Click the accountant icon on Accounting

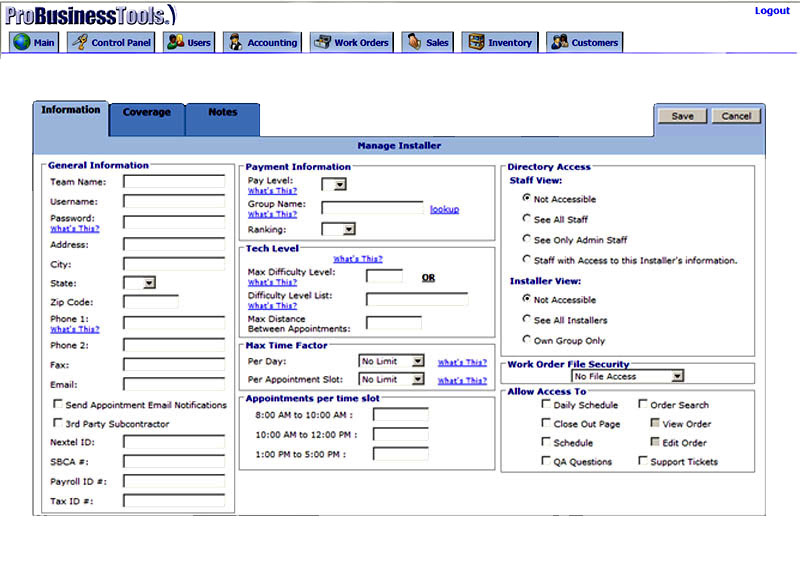[x=235, y=42]
